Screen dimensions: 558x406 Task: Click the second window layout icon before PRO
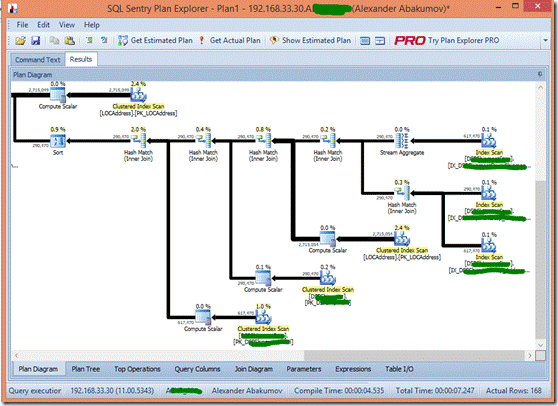(x=380, y=41)
